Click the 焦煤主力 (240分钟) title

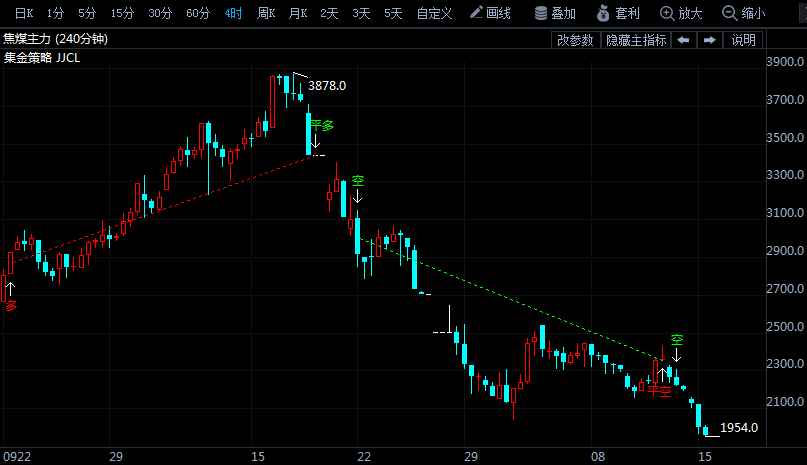click(56, 39)
